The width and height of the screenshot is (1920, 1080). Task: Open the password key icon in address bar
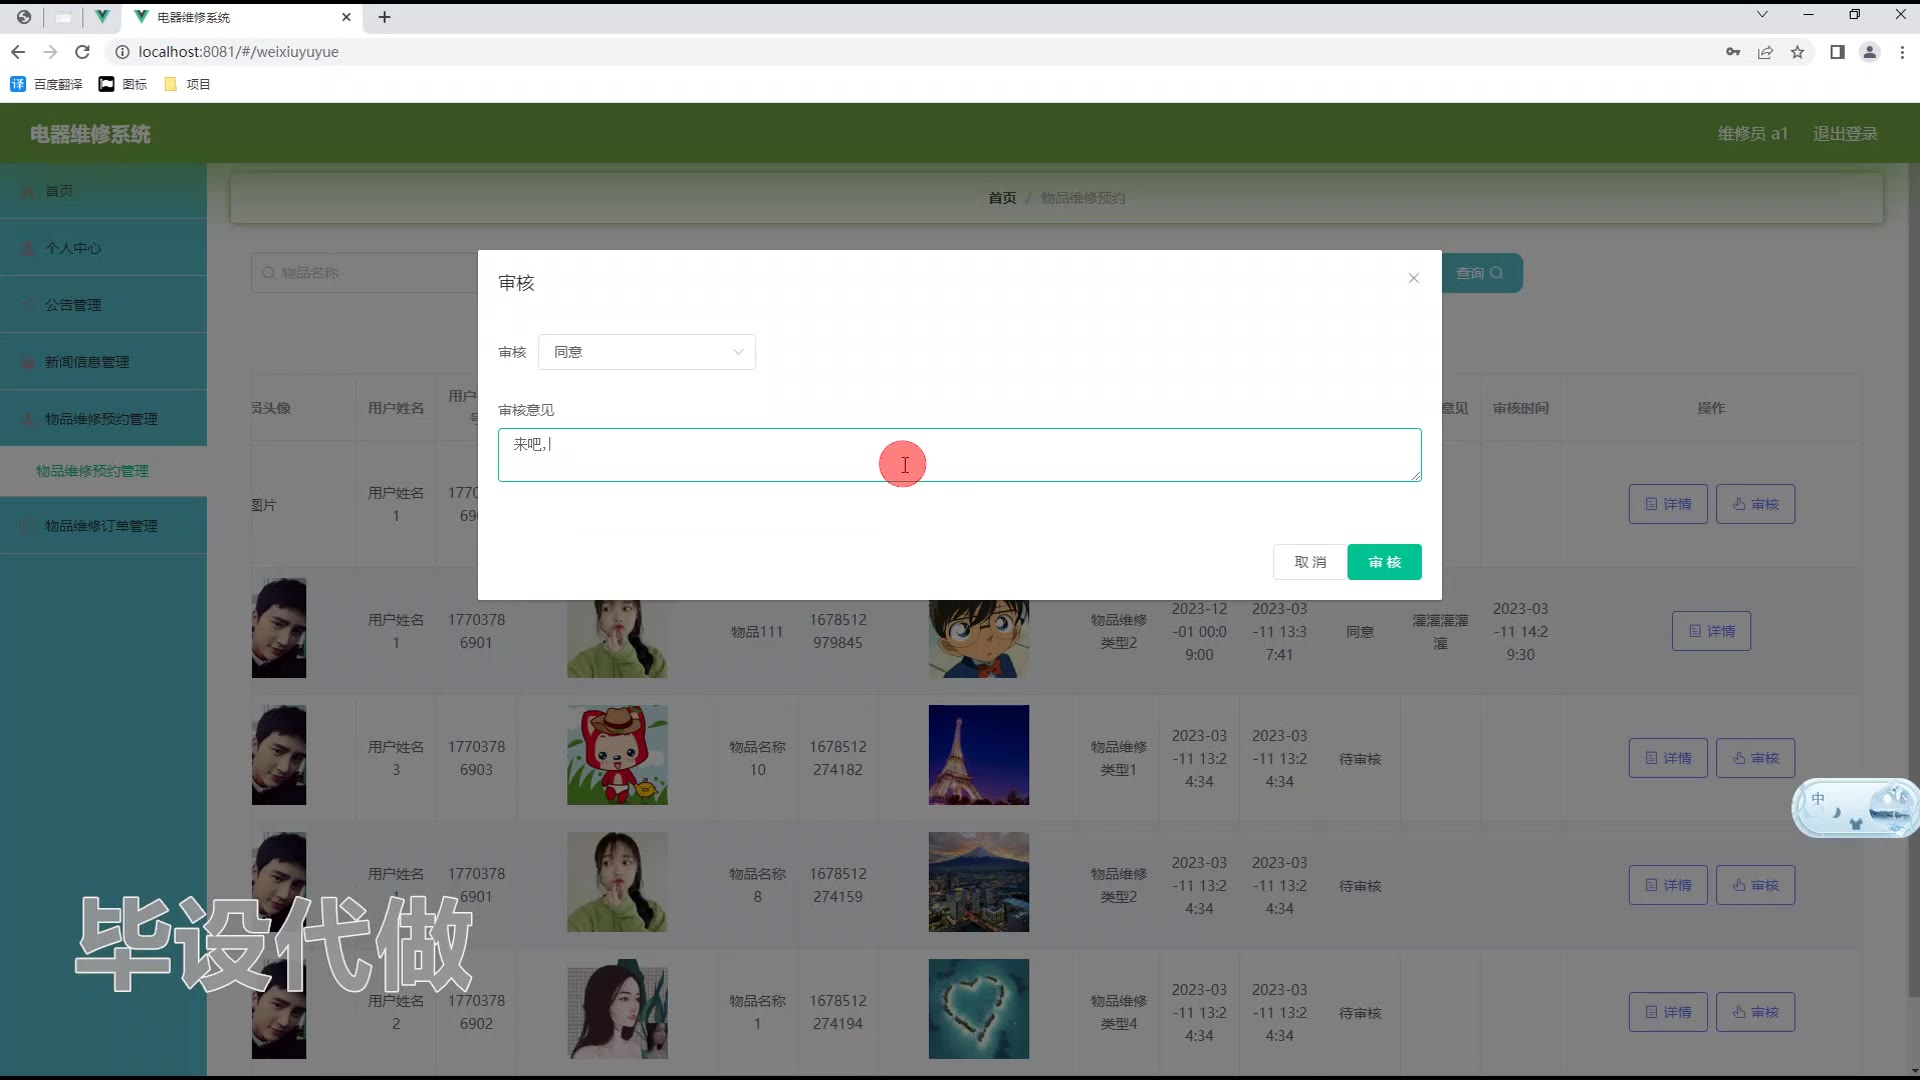(x=1733, y=52)
